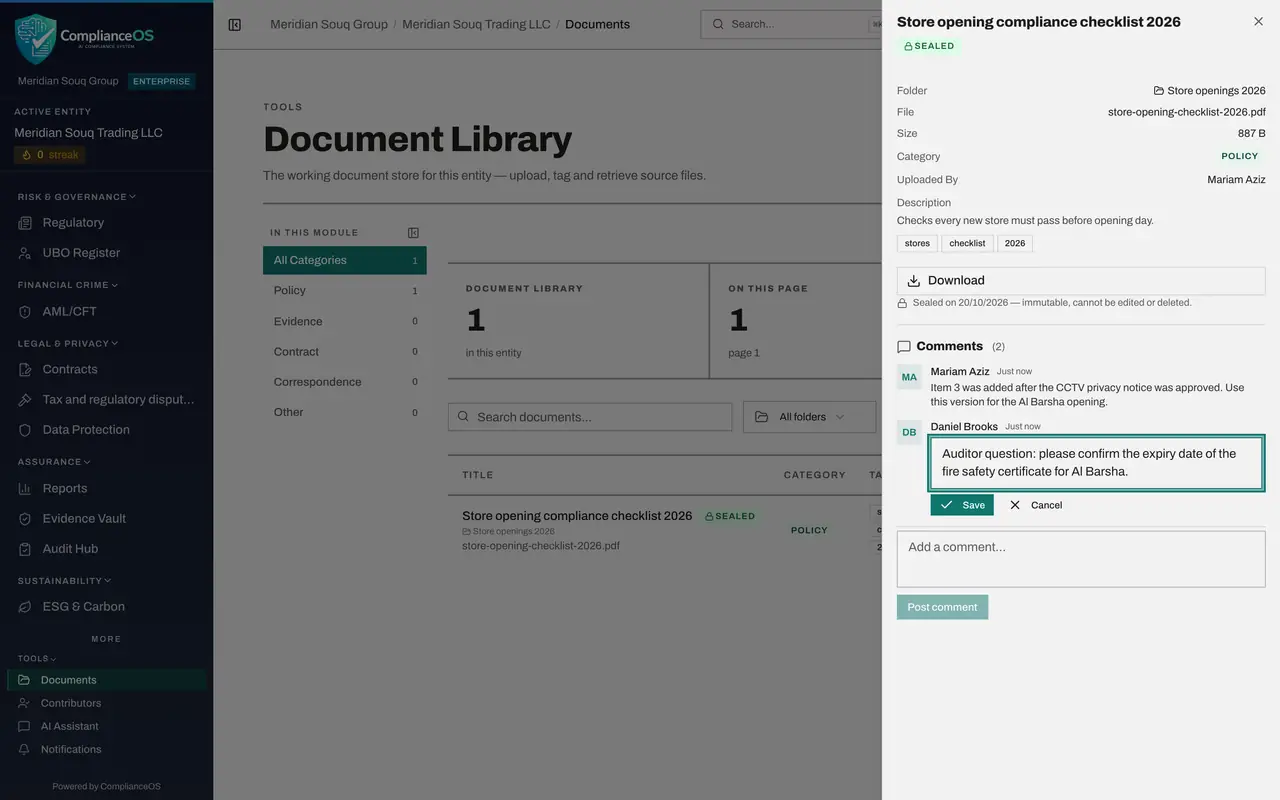Open Meridian Souq Trading LLC breadcrumb
Screen dimensions: 1280x800
[476, 24]
